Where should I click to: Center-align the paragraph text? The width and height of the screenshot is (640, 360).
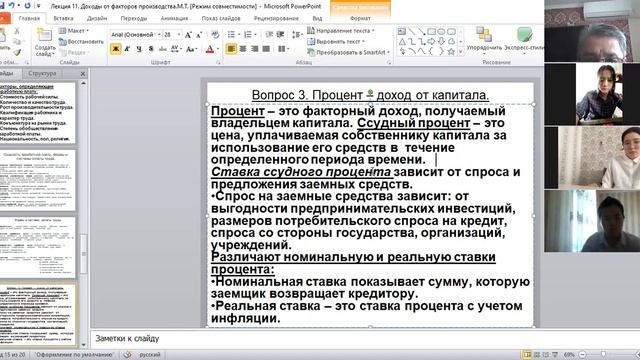pos(243,49)
